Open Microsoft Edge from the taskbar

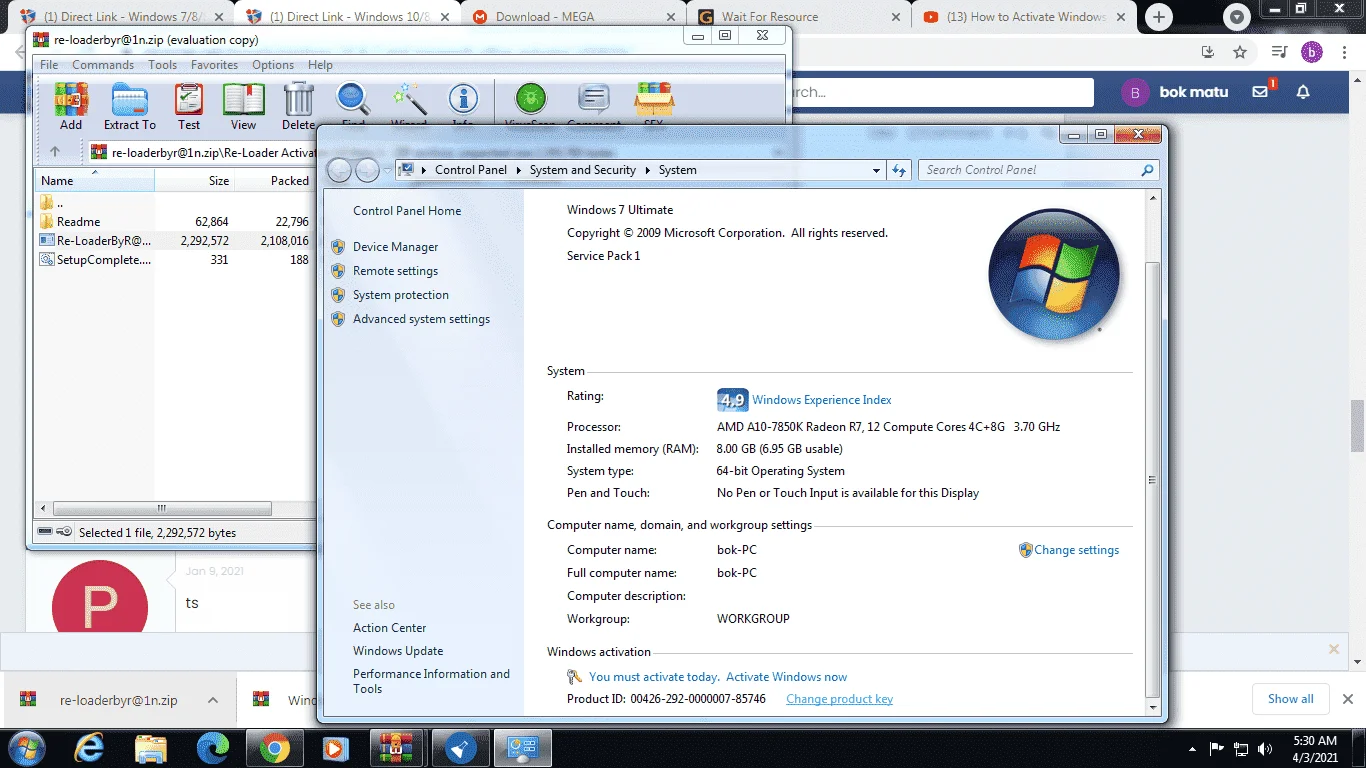click(213, 748)
